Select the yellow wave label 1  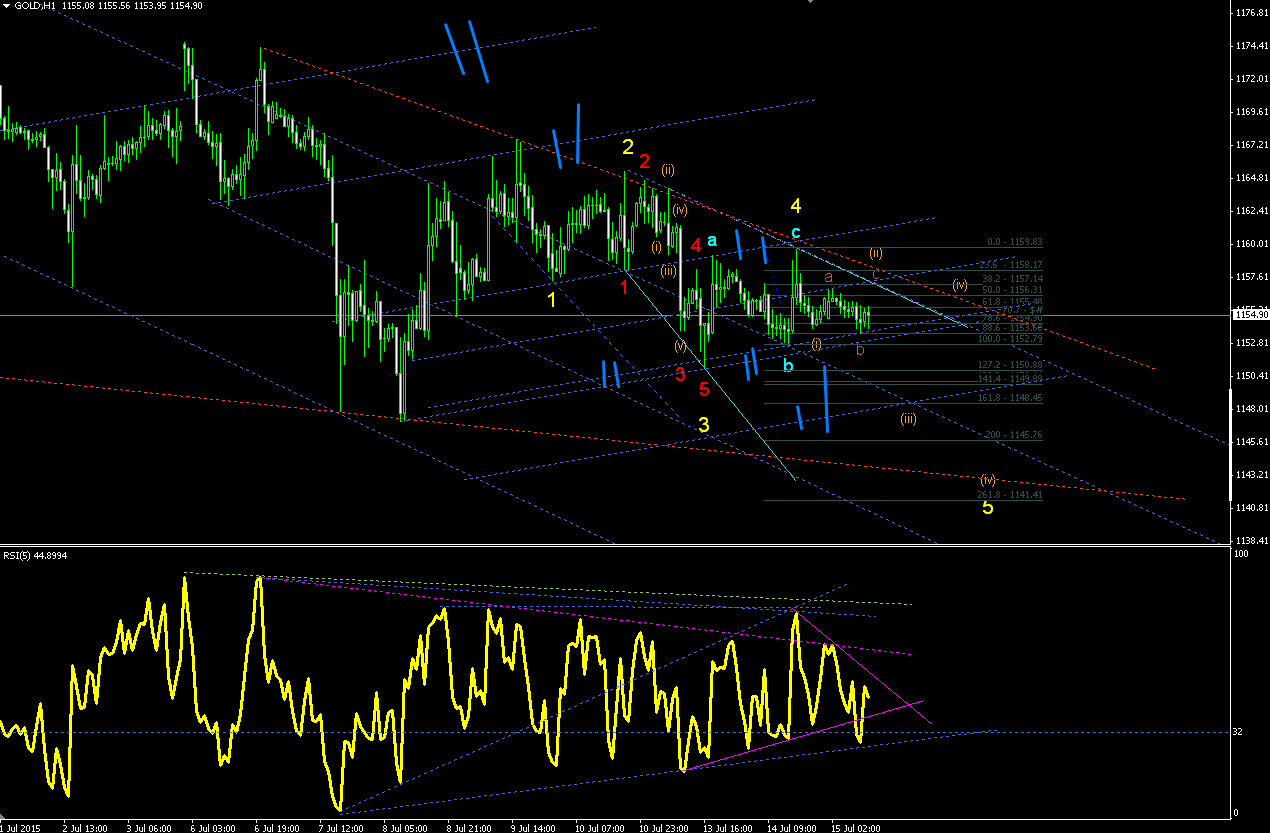click(551, 298)
